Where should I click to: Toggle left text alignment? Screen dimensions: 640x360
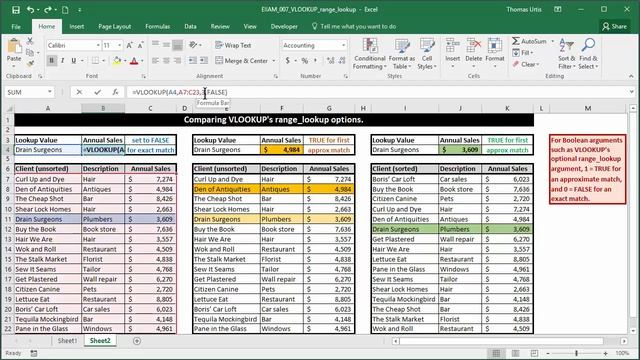pyautogui.click(x=156, y=60)
